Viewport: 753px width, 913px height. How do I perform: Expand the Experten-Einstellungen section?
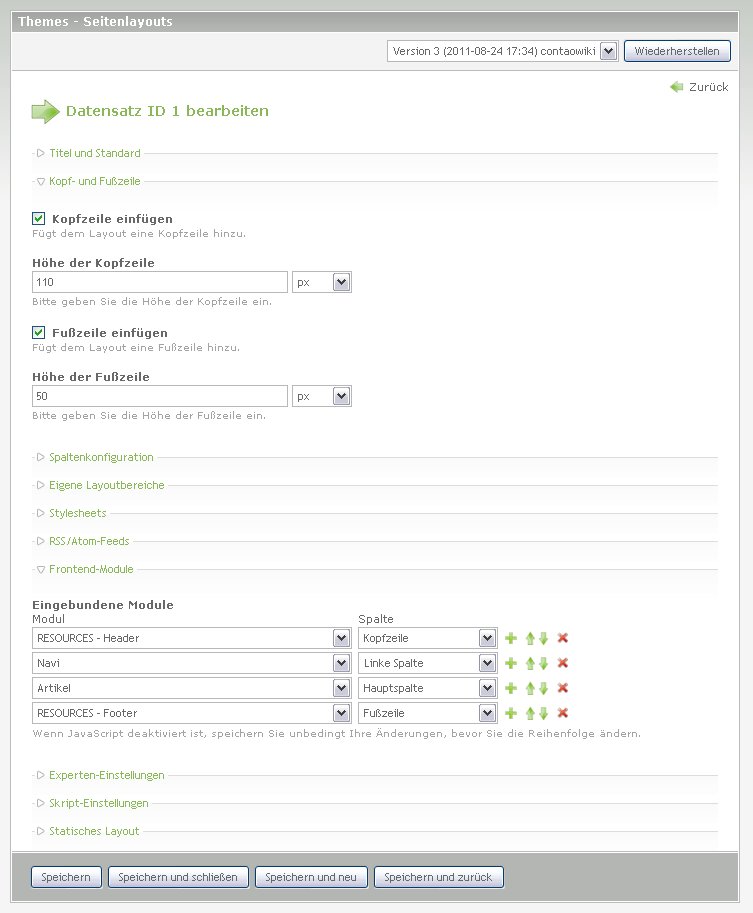point(106,775)
